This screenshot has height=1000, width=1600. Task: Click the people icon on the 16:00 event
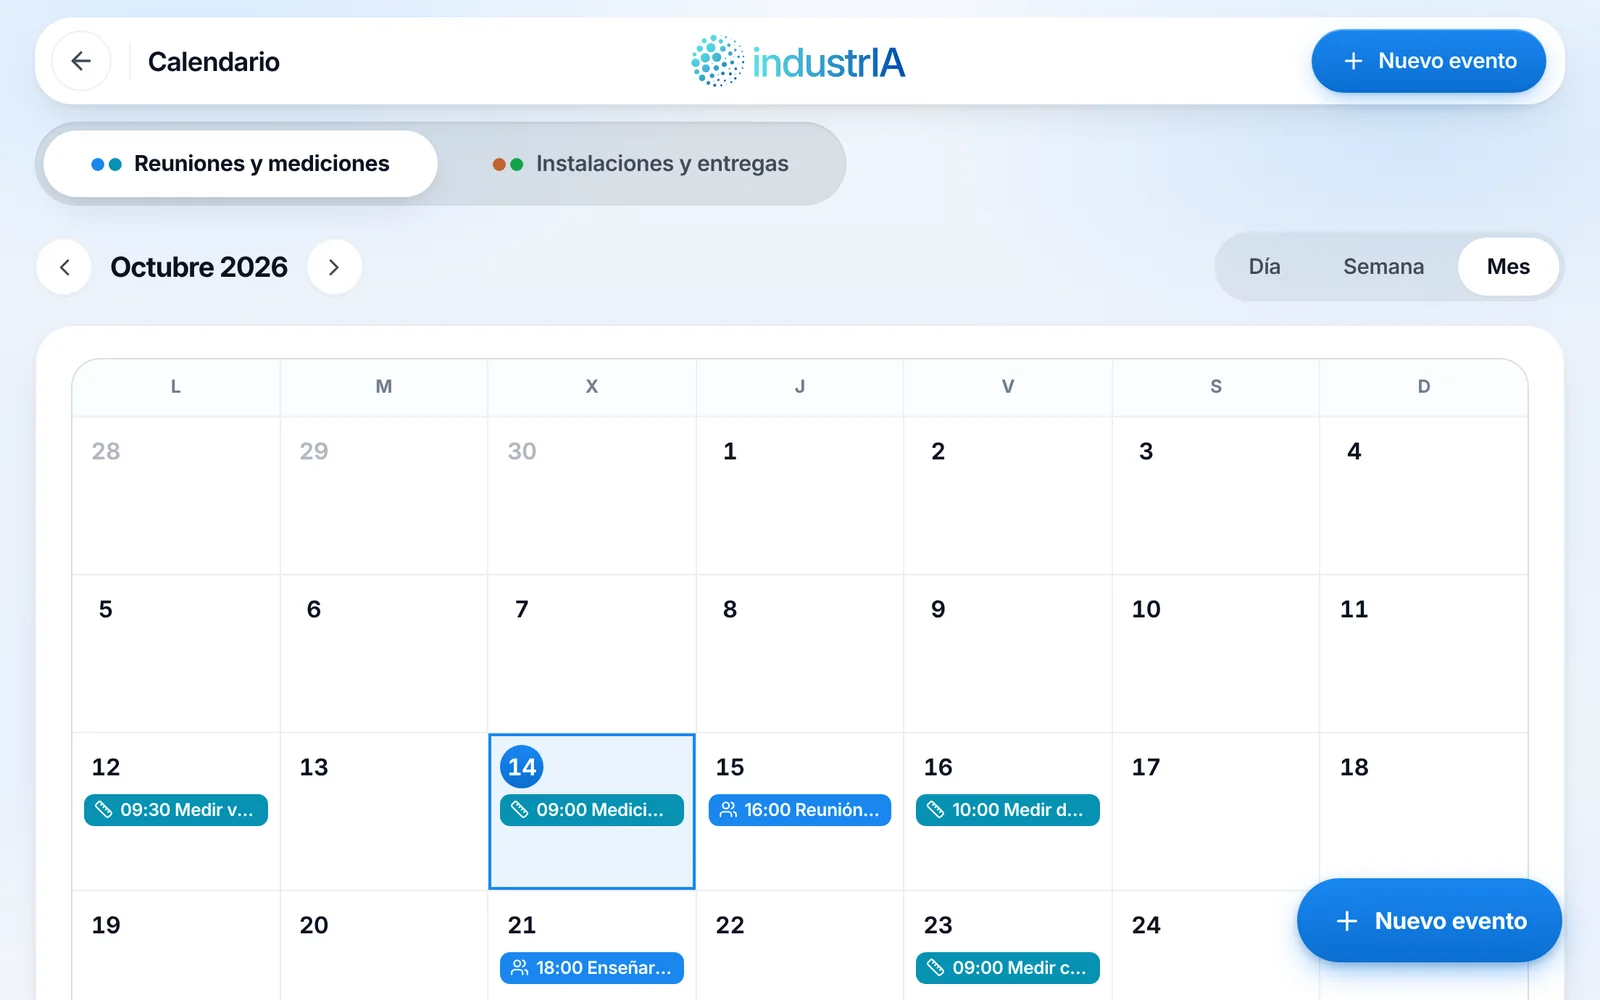(727, 810)
